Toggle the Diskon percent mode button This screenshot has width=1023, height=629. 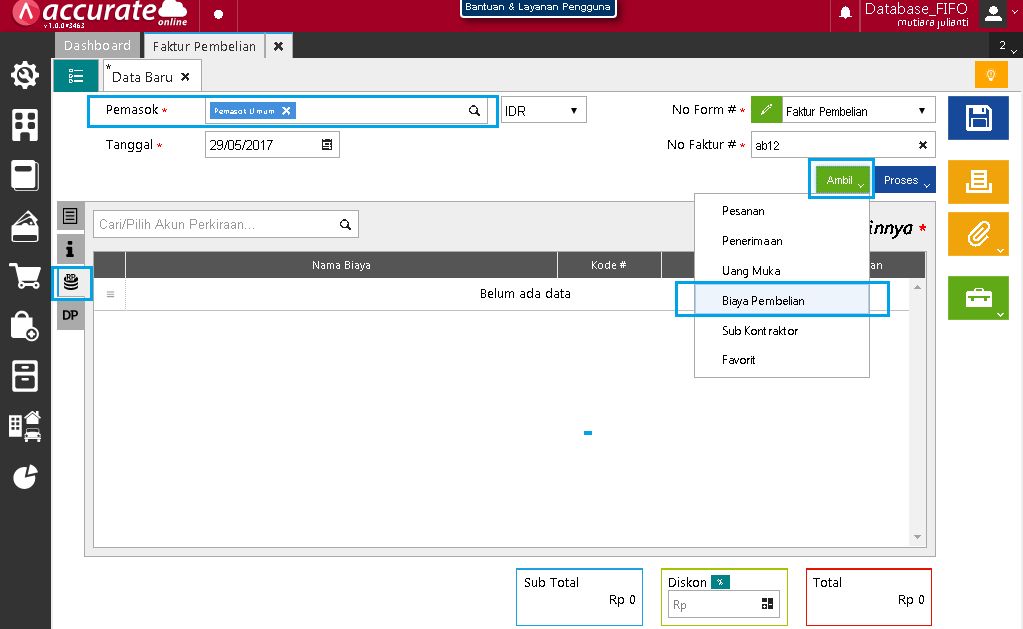(720, 582)
